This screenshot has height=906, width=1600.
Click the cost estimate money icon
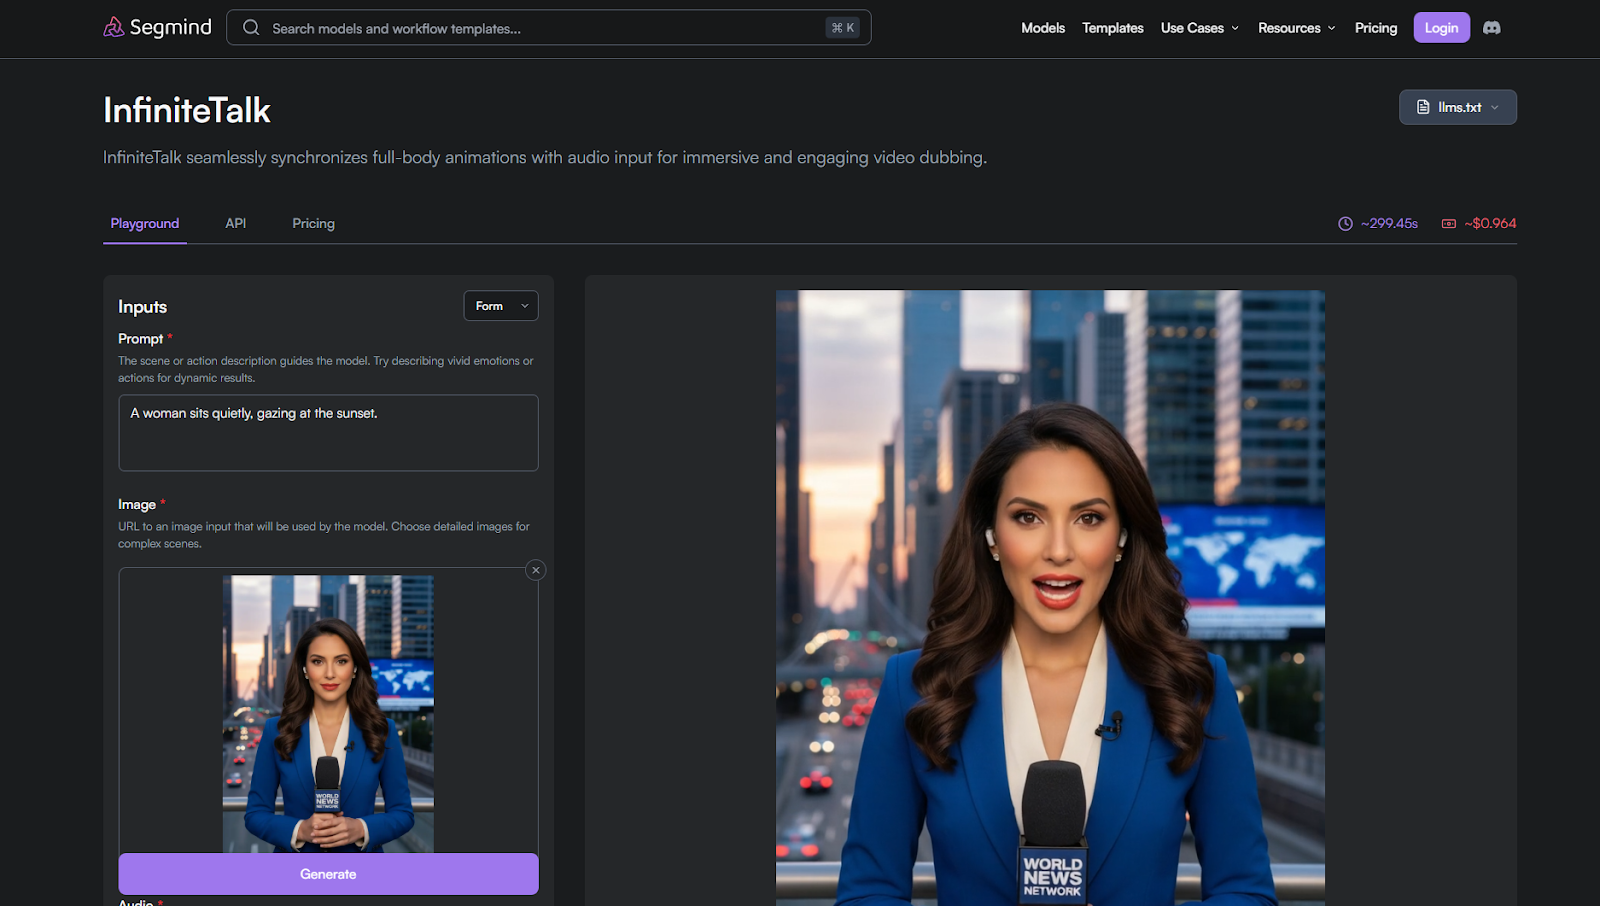(x=1448, y=224)
